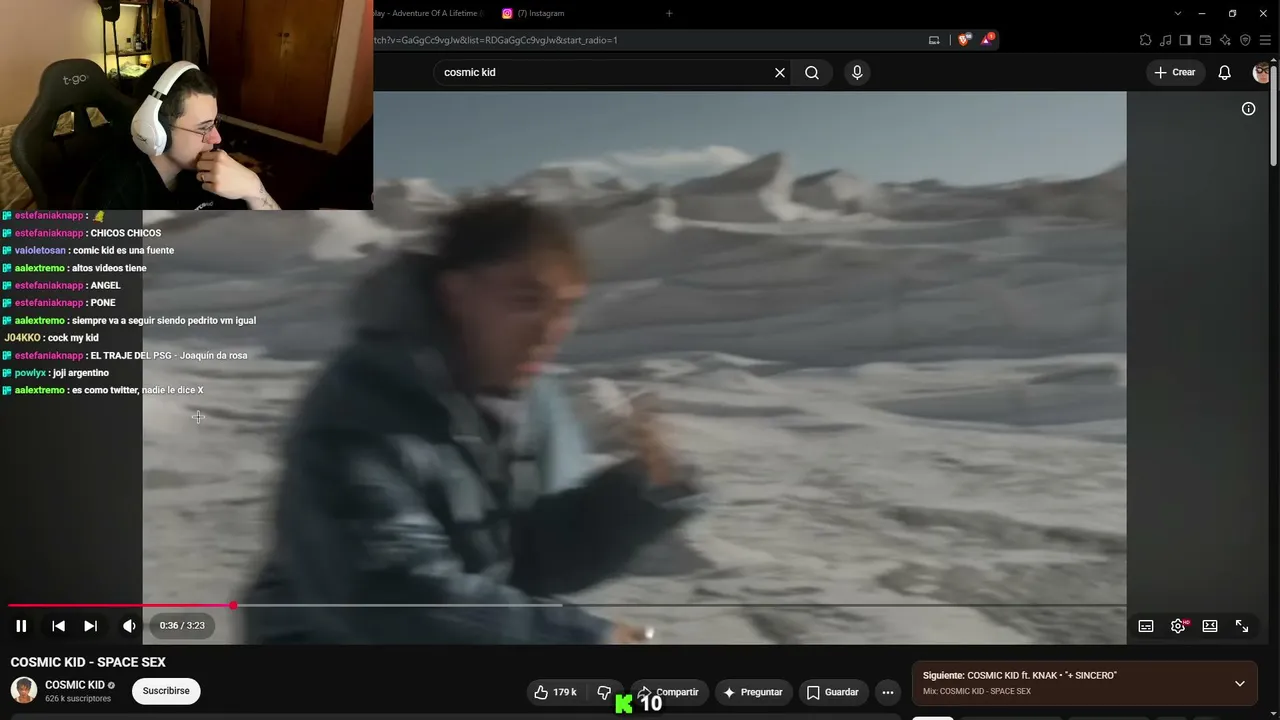Click the browser address bar URL
This screenshot has height=720, width=1280.
click(496, 40)
